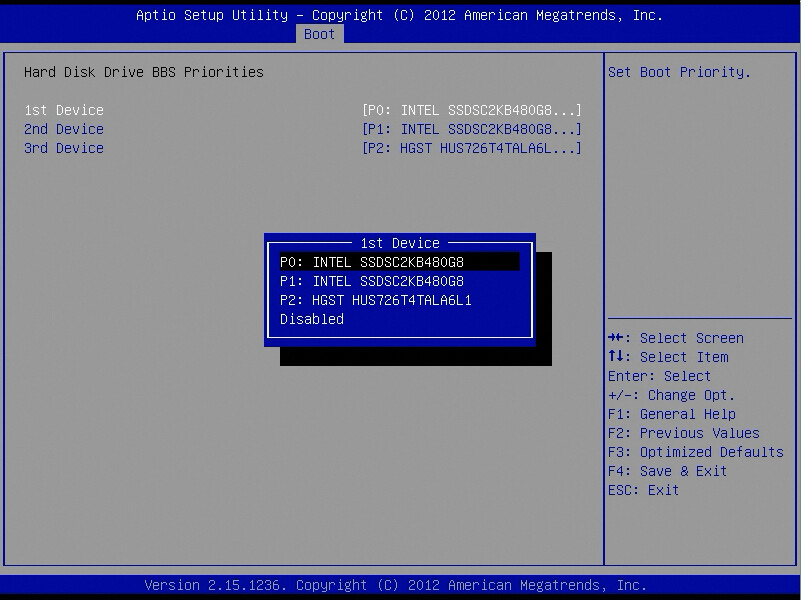Open the 3rd Device P2 HGST value
The width and height of the screenshot is (801, 600).
(x=472, y=148)
